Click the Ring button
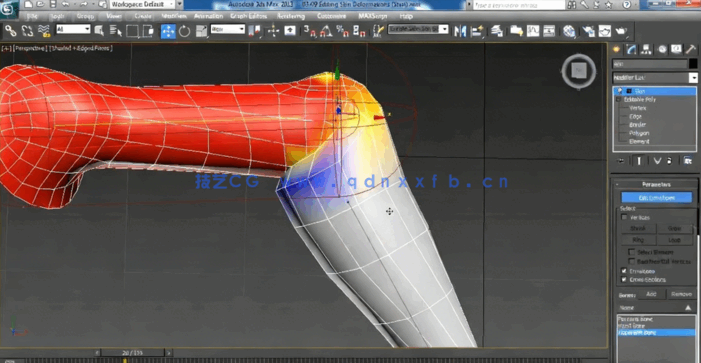 pos(638,240)
